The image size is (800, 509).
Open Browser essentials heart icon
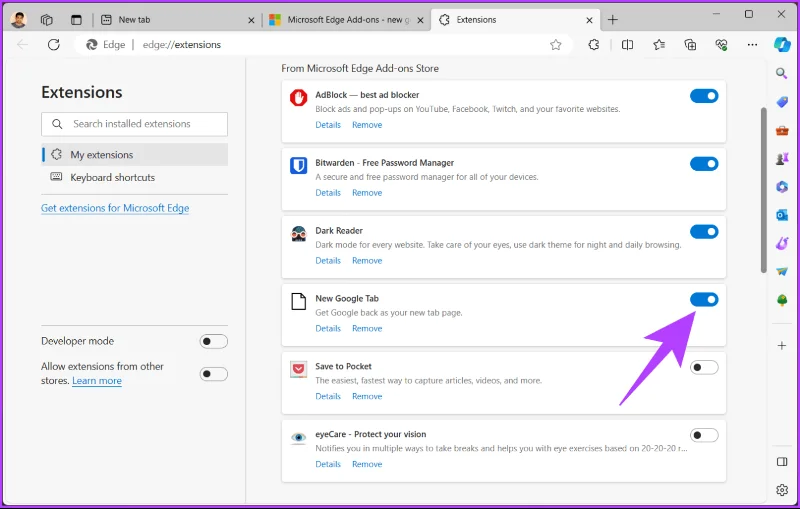click(721, 45)
